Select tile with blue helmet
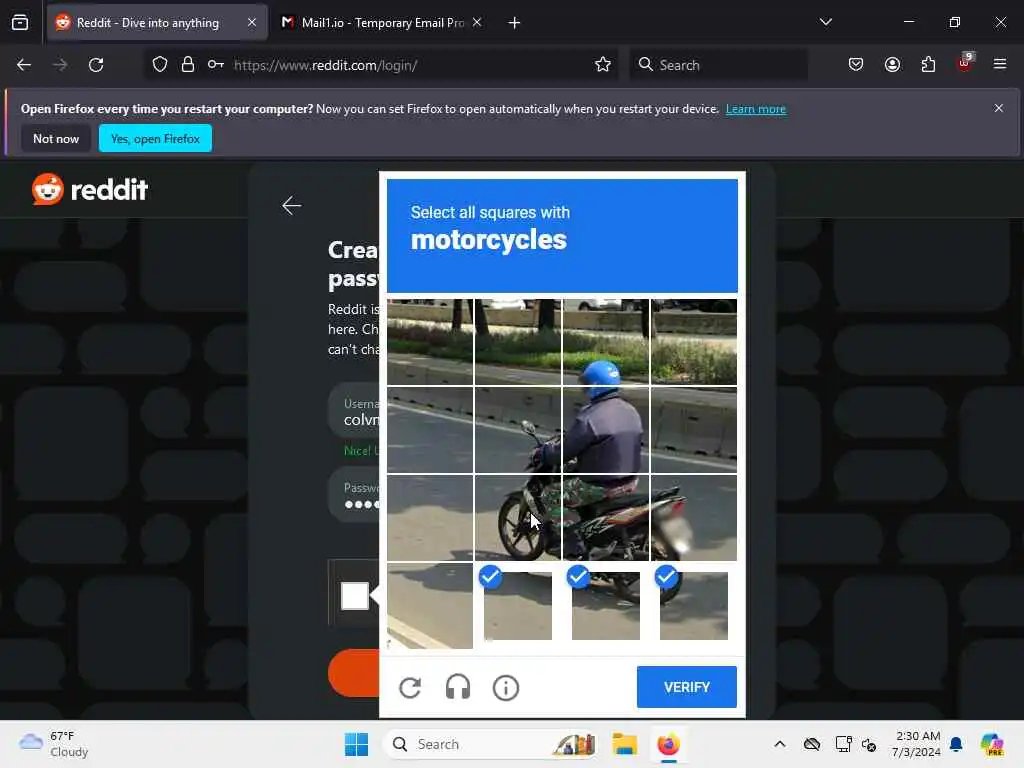Viewport: 1024px width, 768px height. (x=605, y=342)
